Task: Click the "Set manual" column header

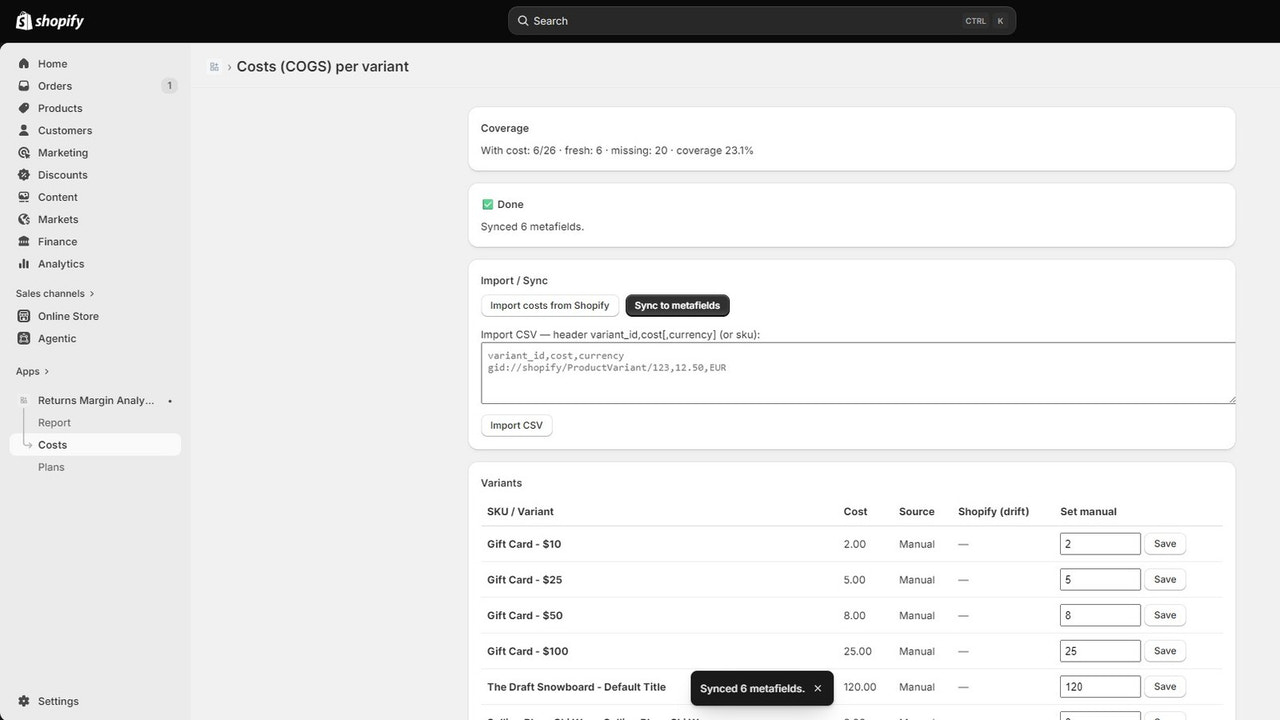Action: click(1088, 511)
